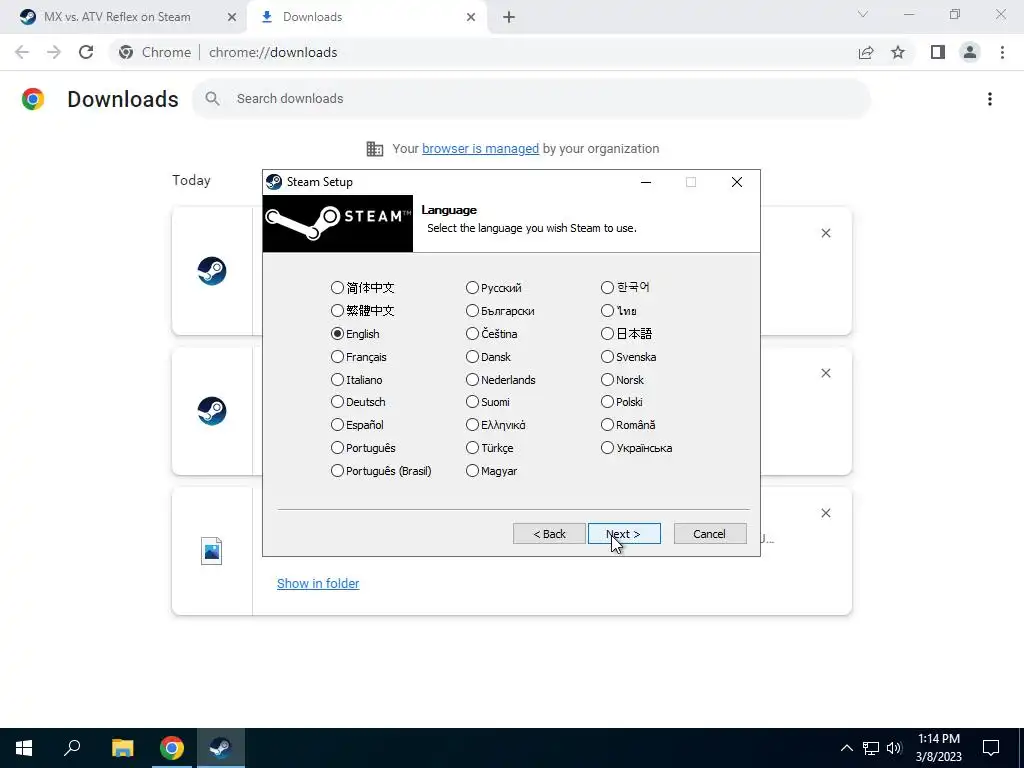Open the browser is managed link
Viewport: 1024px width, 768px height.
pyautogui.click(x=480, y=148)
